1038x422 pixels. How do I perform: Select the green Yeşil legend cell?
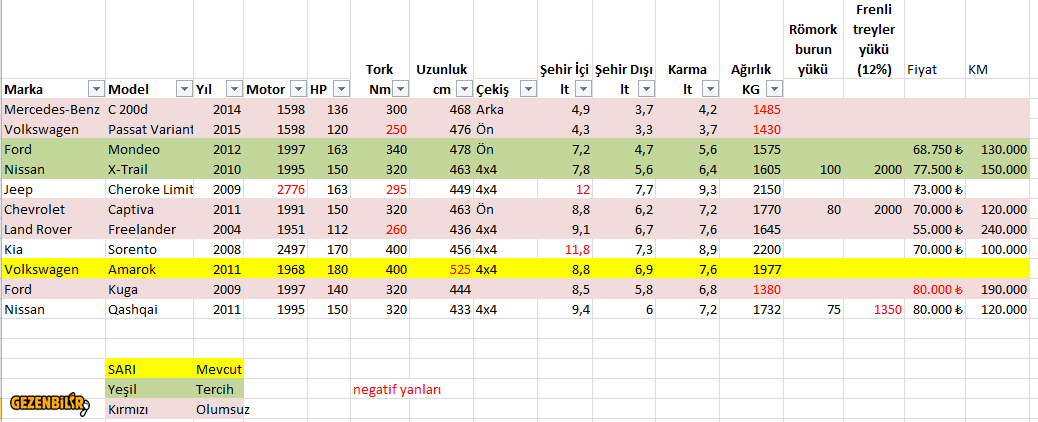tap(150, 389)
